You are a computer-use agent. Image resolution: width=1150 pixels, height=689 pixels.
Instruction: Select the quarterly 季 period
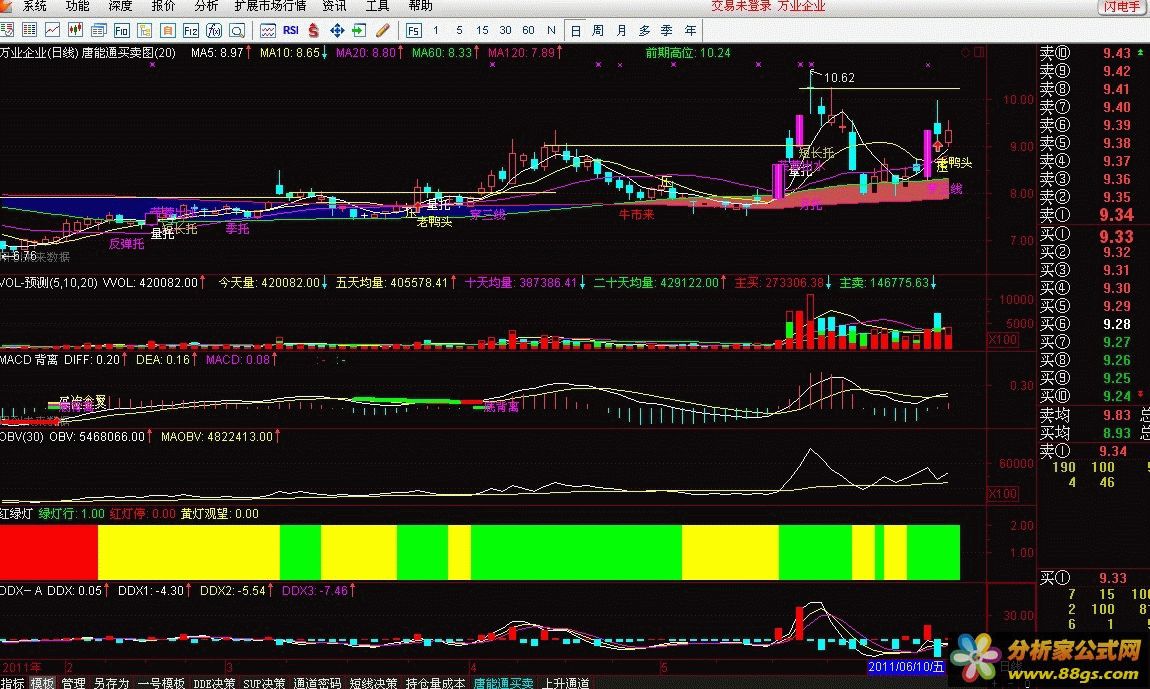pyautogui.click(x=667, y=30)
